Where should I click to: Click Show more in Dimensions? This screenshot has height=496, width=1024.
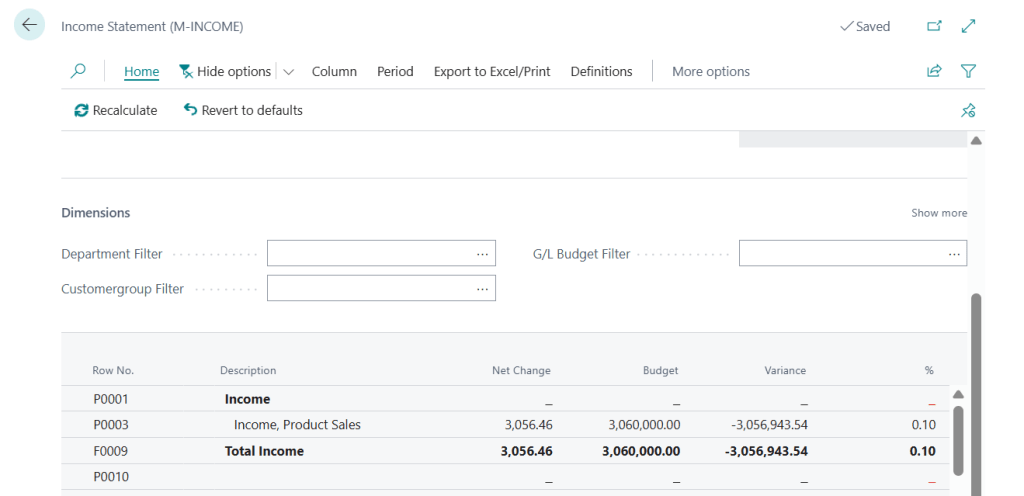click(939, 213)
